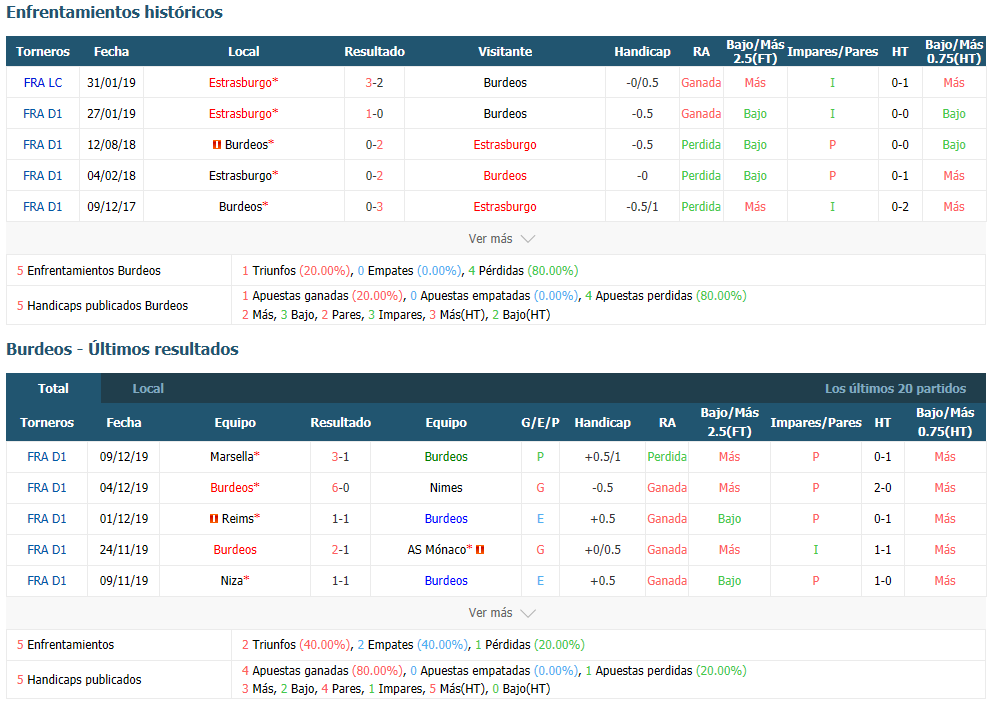
Task: Click the +0.5/1 handicap value
Action: [x=602, y=456]
